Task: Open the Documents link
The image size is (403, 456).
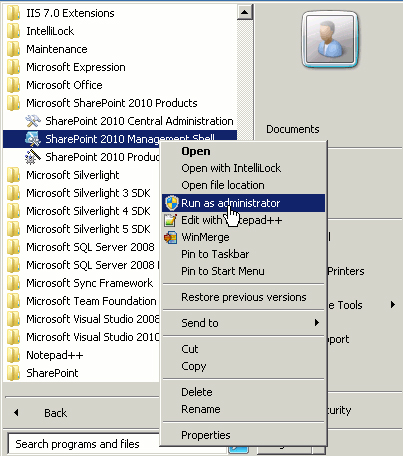Action: tap(293, 129)
